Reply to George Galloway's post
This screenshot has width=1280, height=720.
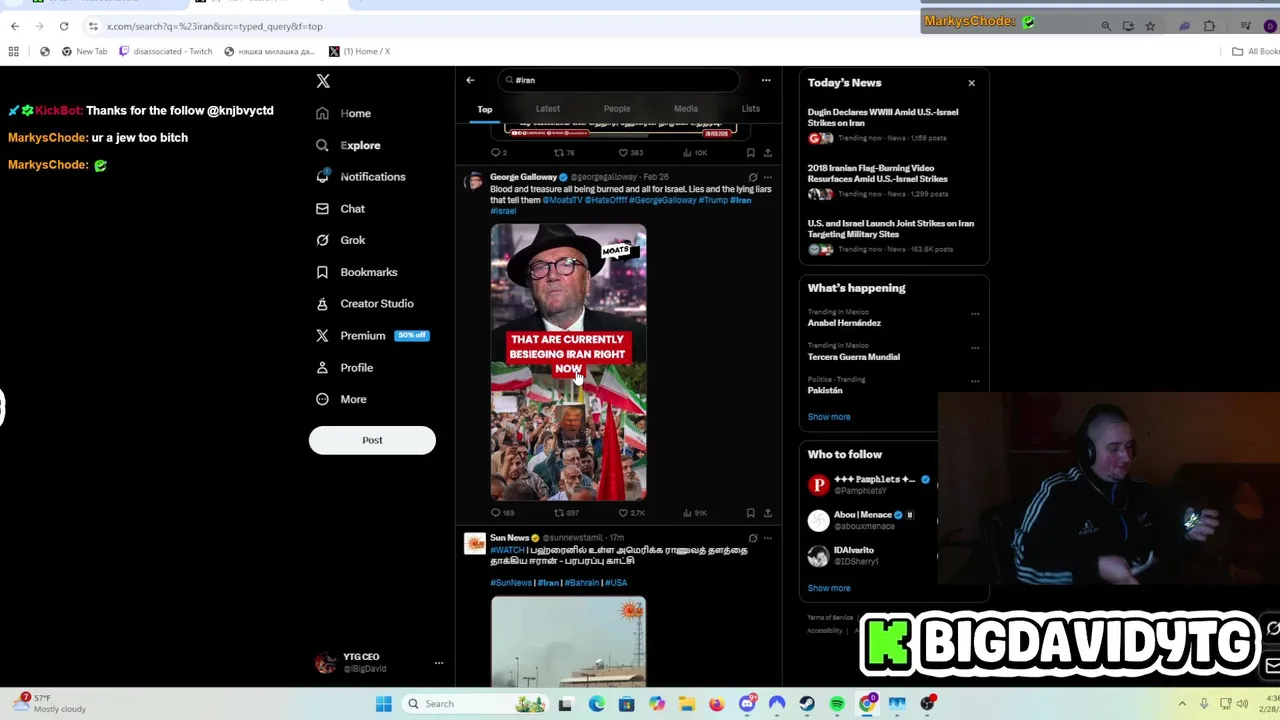[x=495, y=512]
